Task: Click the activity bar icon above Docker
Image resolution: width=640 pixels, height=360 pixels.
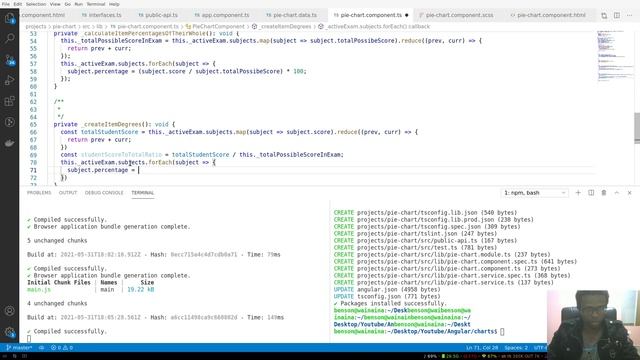Action: pyautogui.click(x=9, y=122)
